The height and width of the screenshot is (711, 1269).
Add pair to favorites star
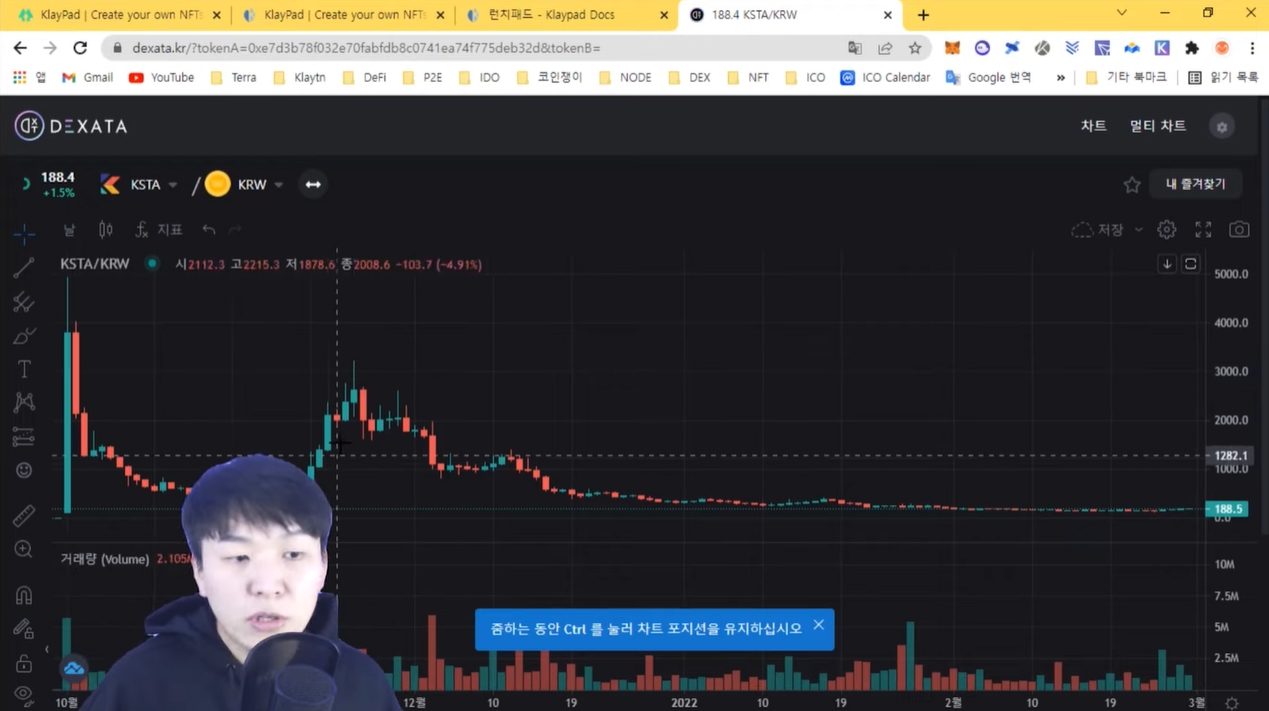(x=1132, y=185)
